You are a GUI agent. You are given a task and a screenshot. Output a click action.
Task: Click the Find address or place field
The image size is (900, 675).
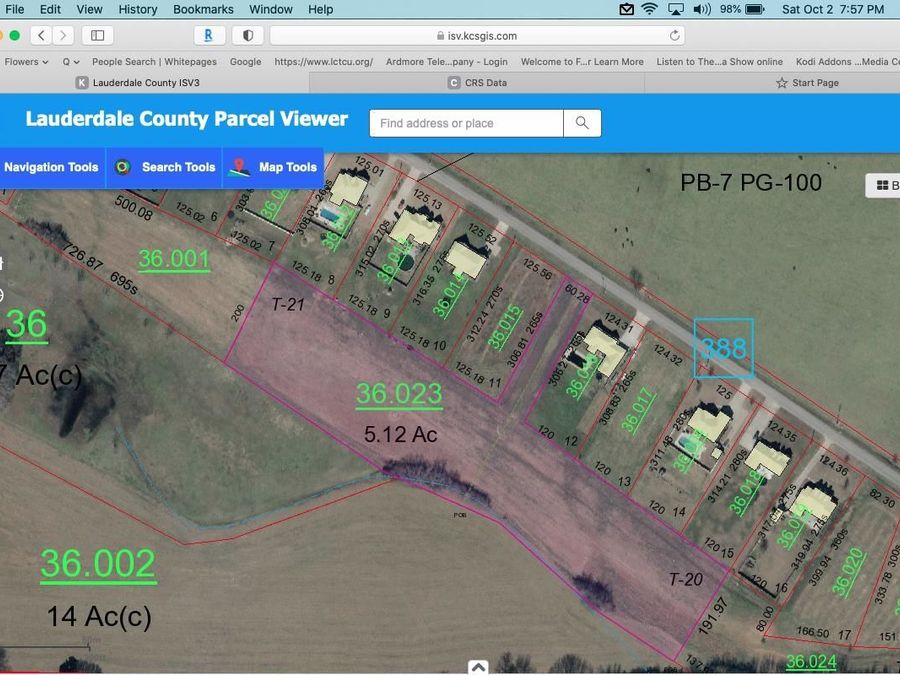466,123
